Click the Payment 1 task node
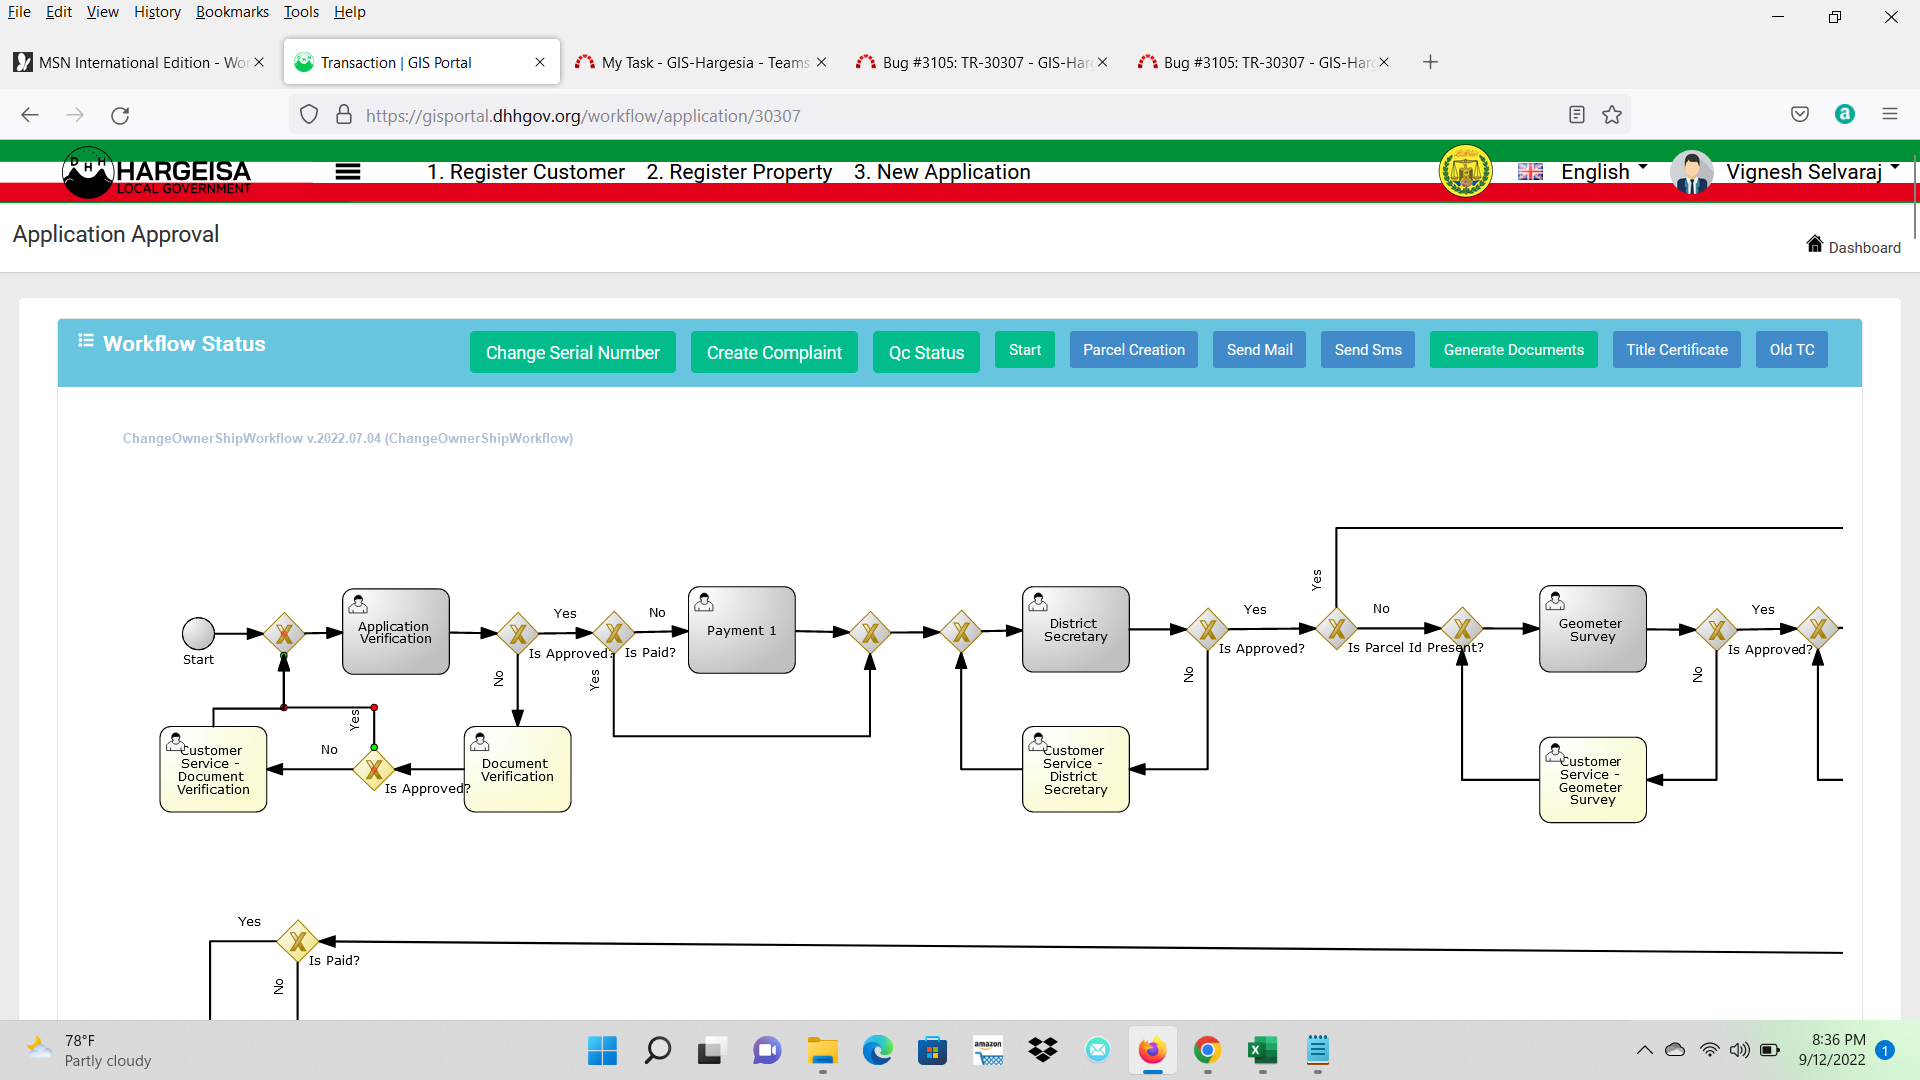This screenshot has height=1080, width=1920. [x=741, y=630]
